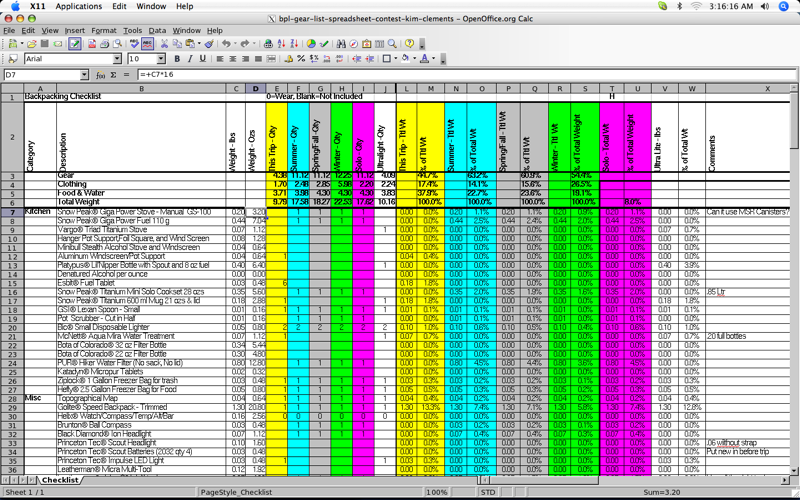The width and height of the screenshot is (800, 500).
Task: Export the sheet directly as PDF
Action: click(x=92, y=44)
